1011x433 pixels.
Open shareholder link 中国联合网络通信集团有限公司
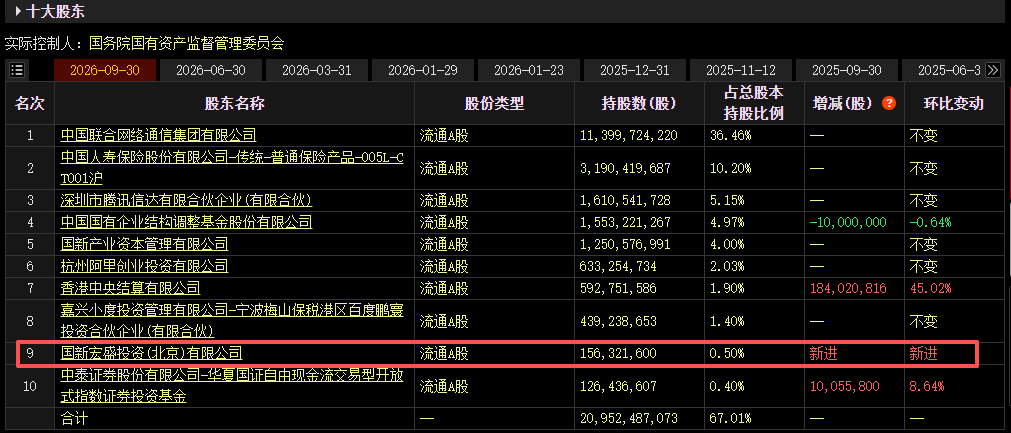(159, 135)
